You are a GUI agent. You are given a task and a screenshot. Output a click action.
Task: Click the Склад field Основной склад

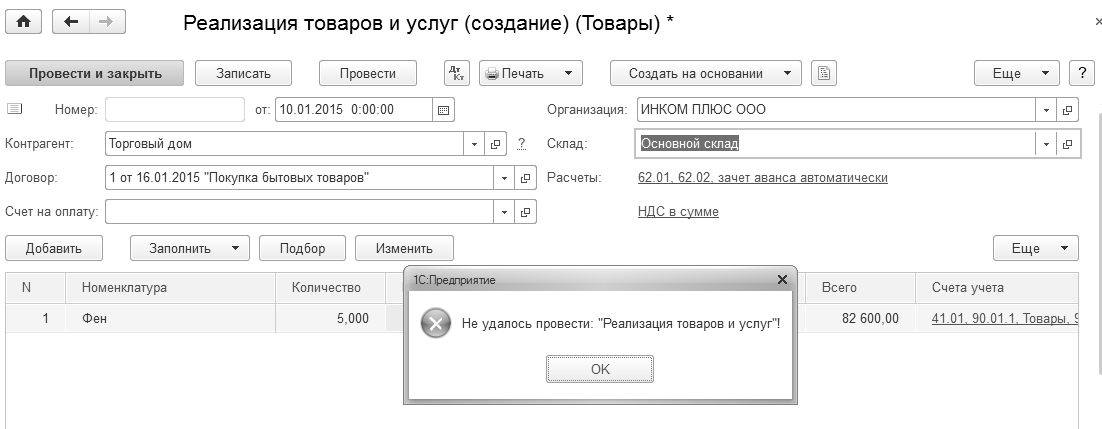pos(836,144)
